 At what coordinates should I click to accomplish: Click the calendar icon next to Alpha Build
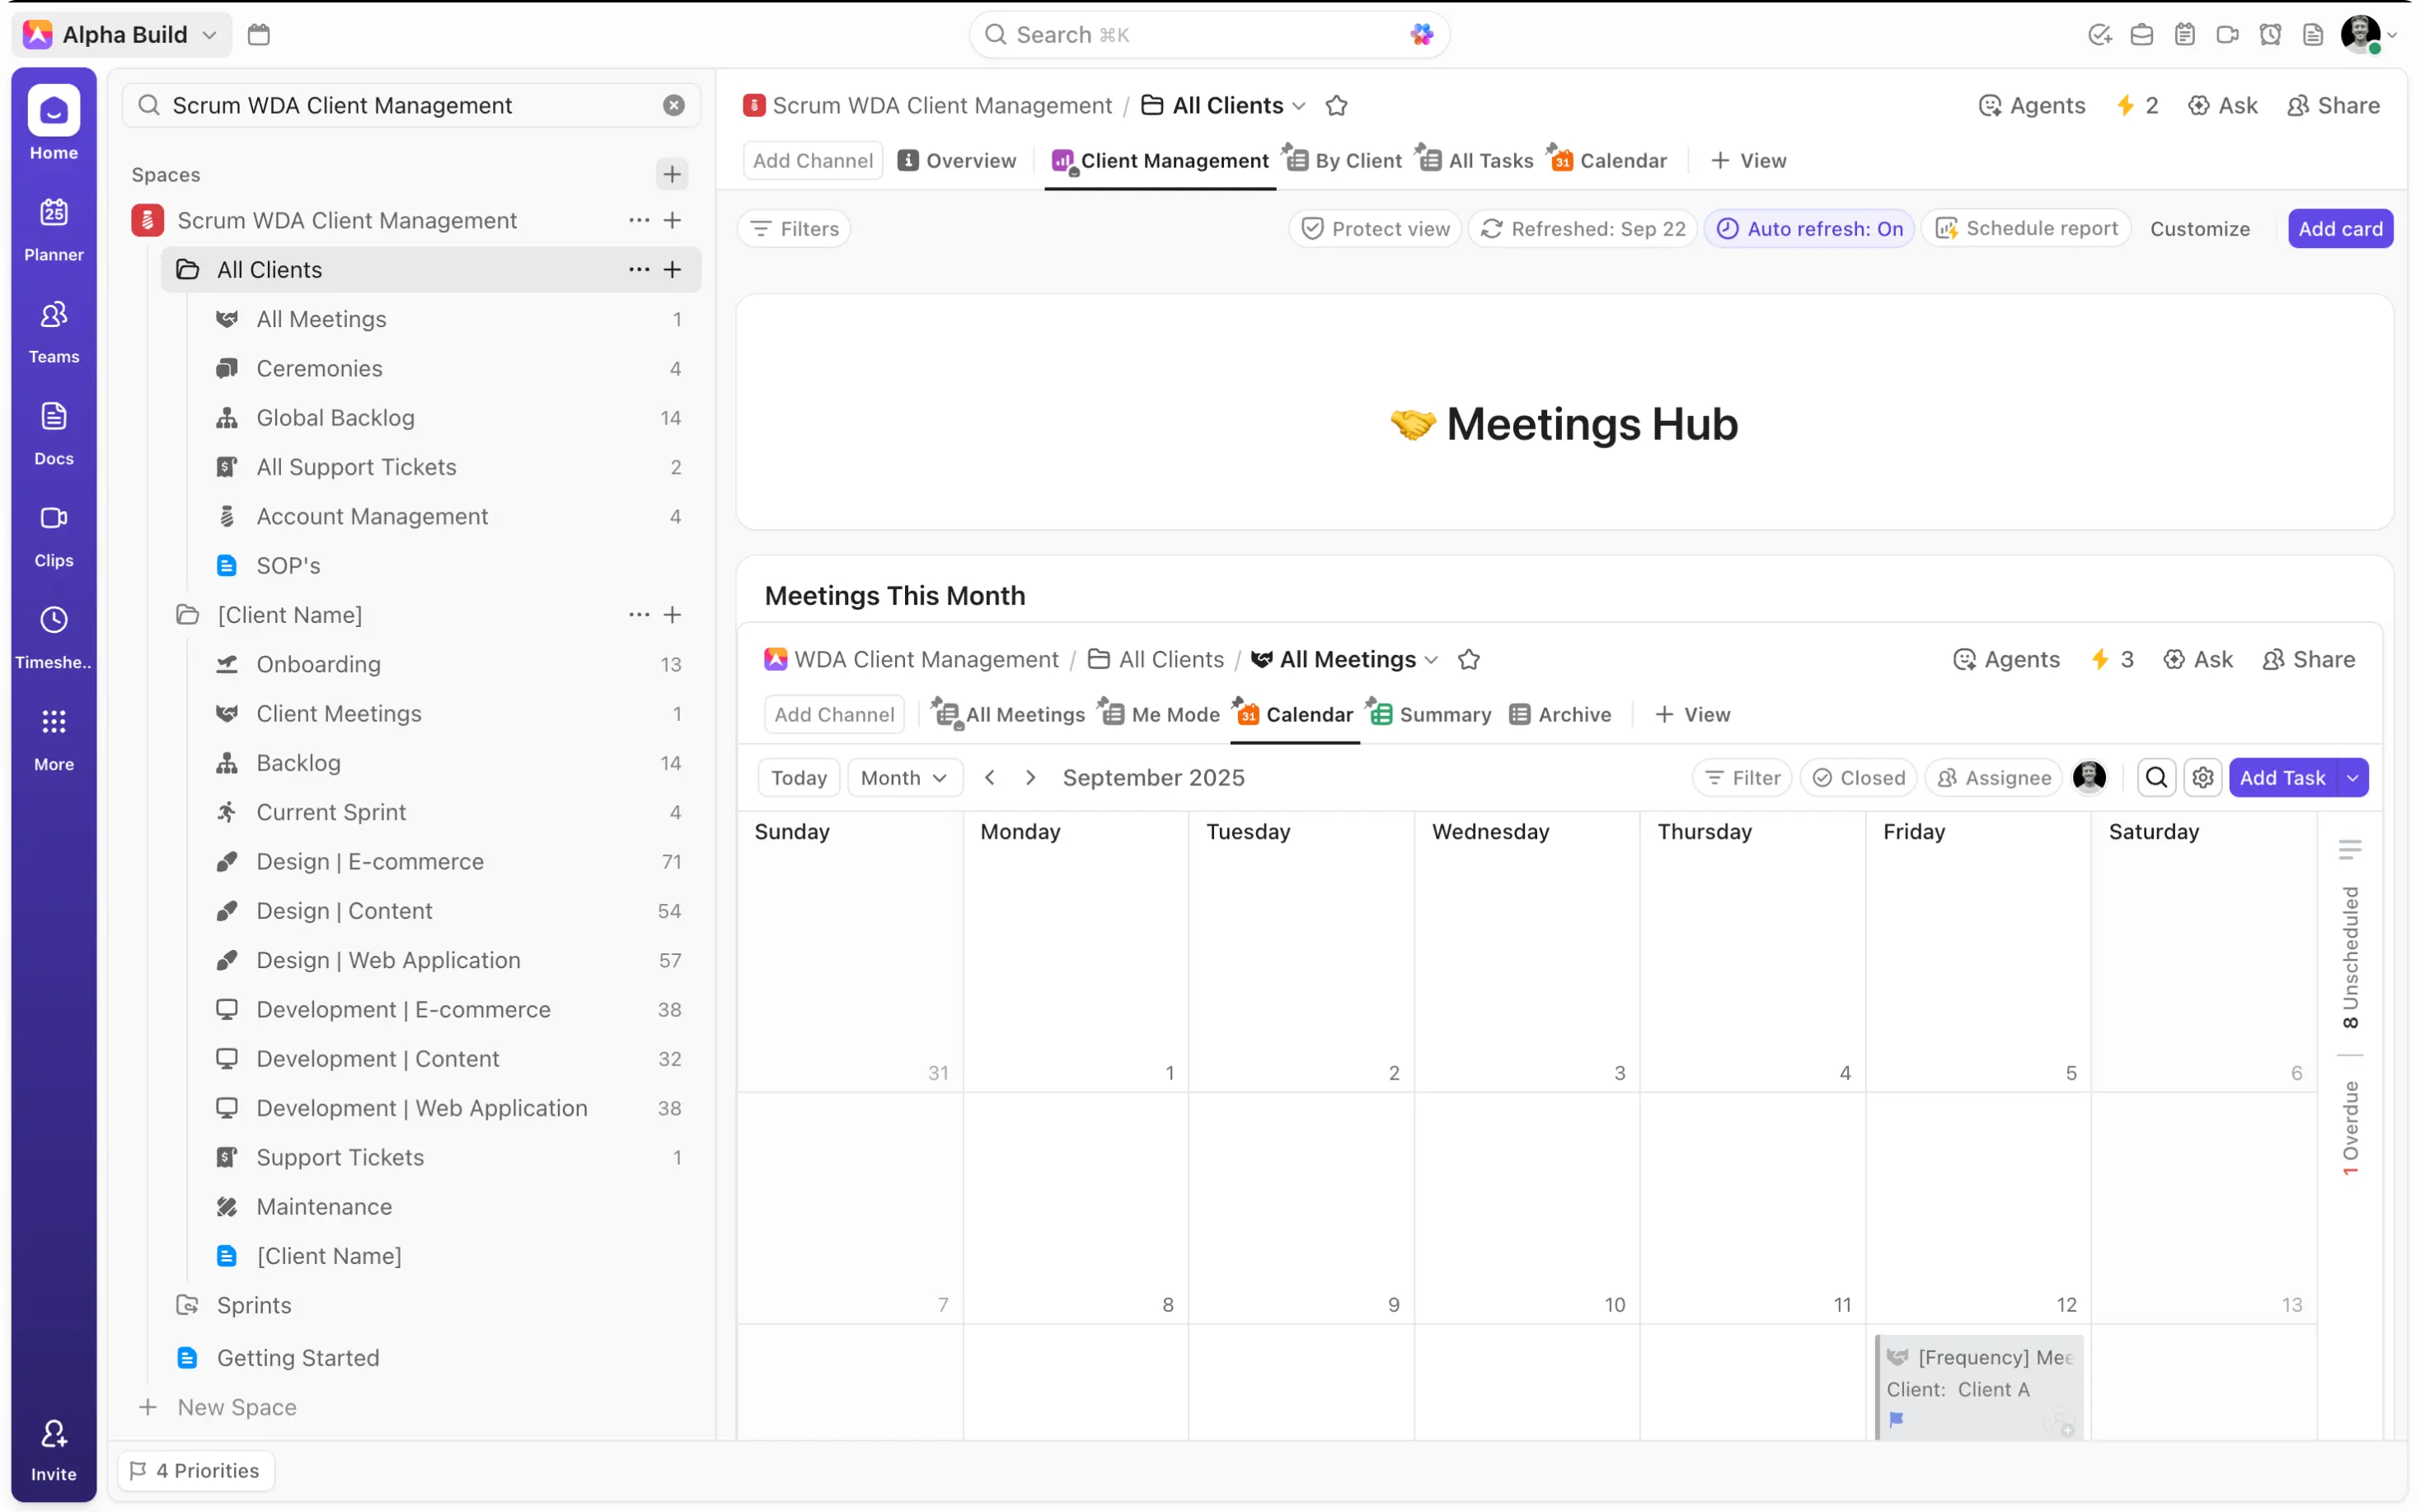[259, 35]
